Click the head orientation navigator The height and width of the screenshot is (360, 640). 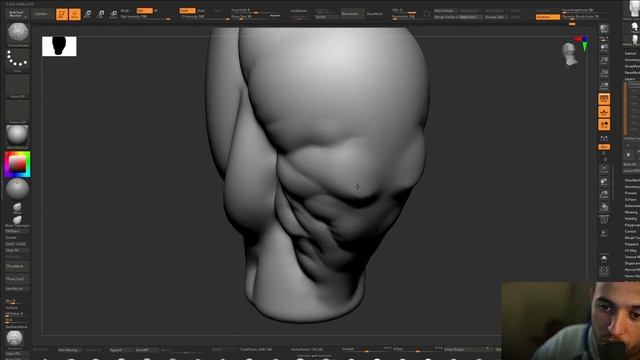pos(569,54)
